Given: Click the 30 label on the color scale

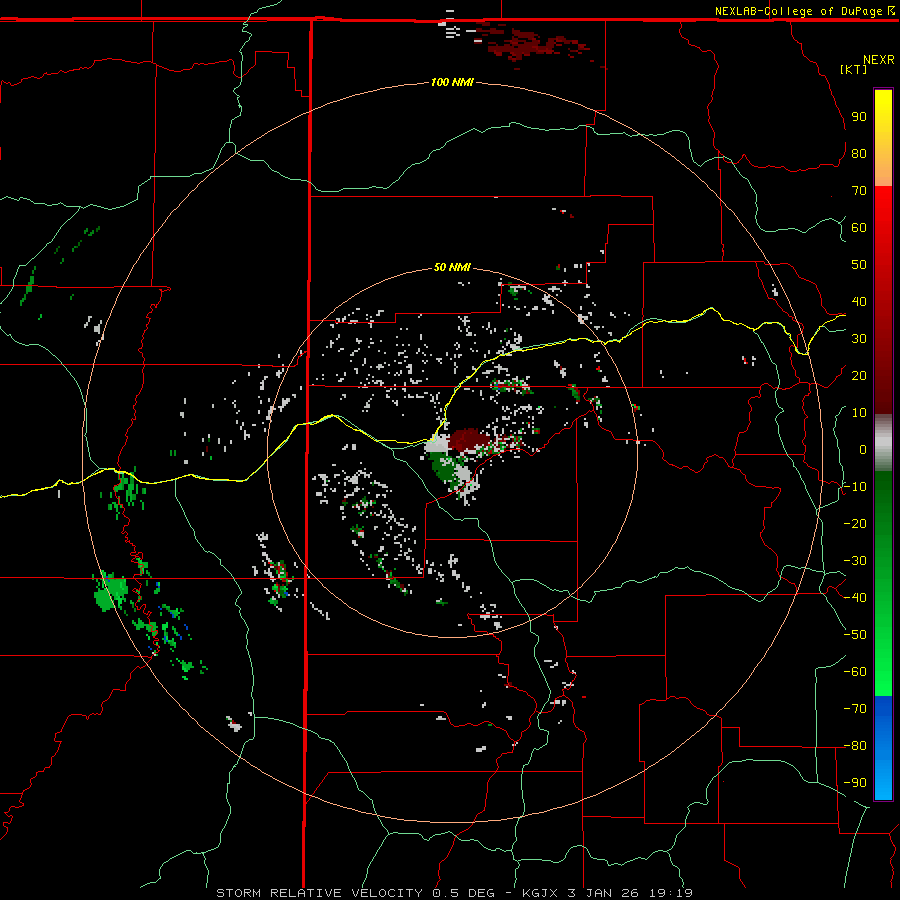Looking at the screenshot, I should [x=859, y=339].
